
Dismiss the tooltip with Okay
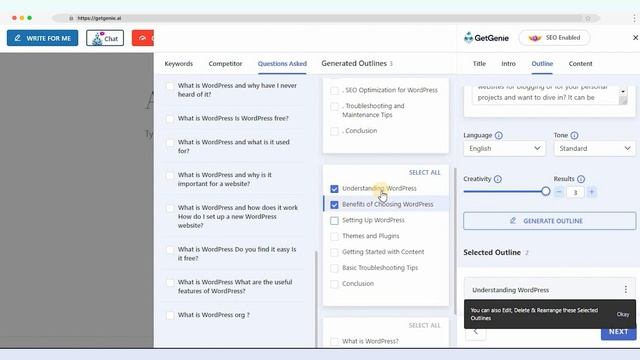623,314
